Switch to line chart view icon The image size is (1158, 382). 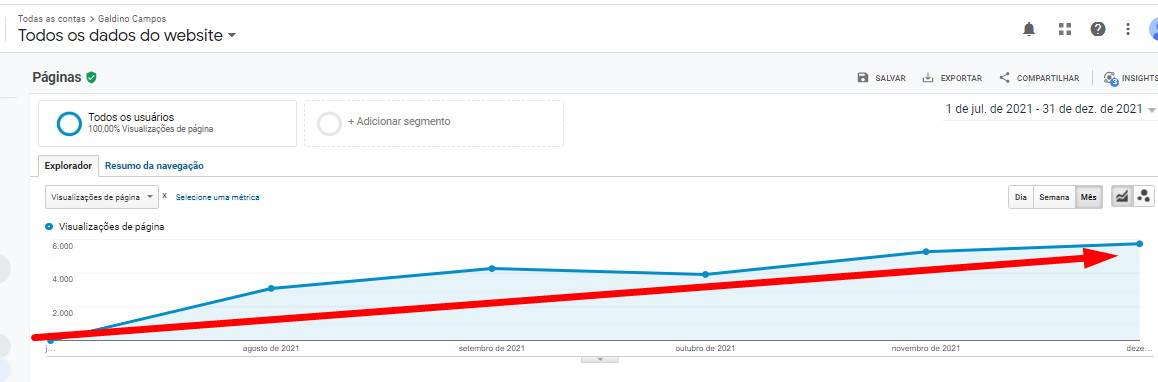pos(1123,197)
